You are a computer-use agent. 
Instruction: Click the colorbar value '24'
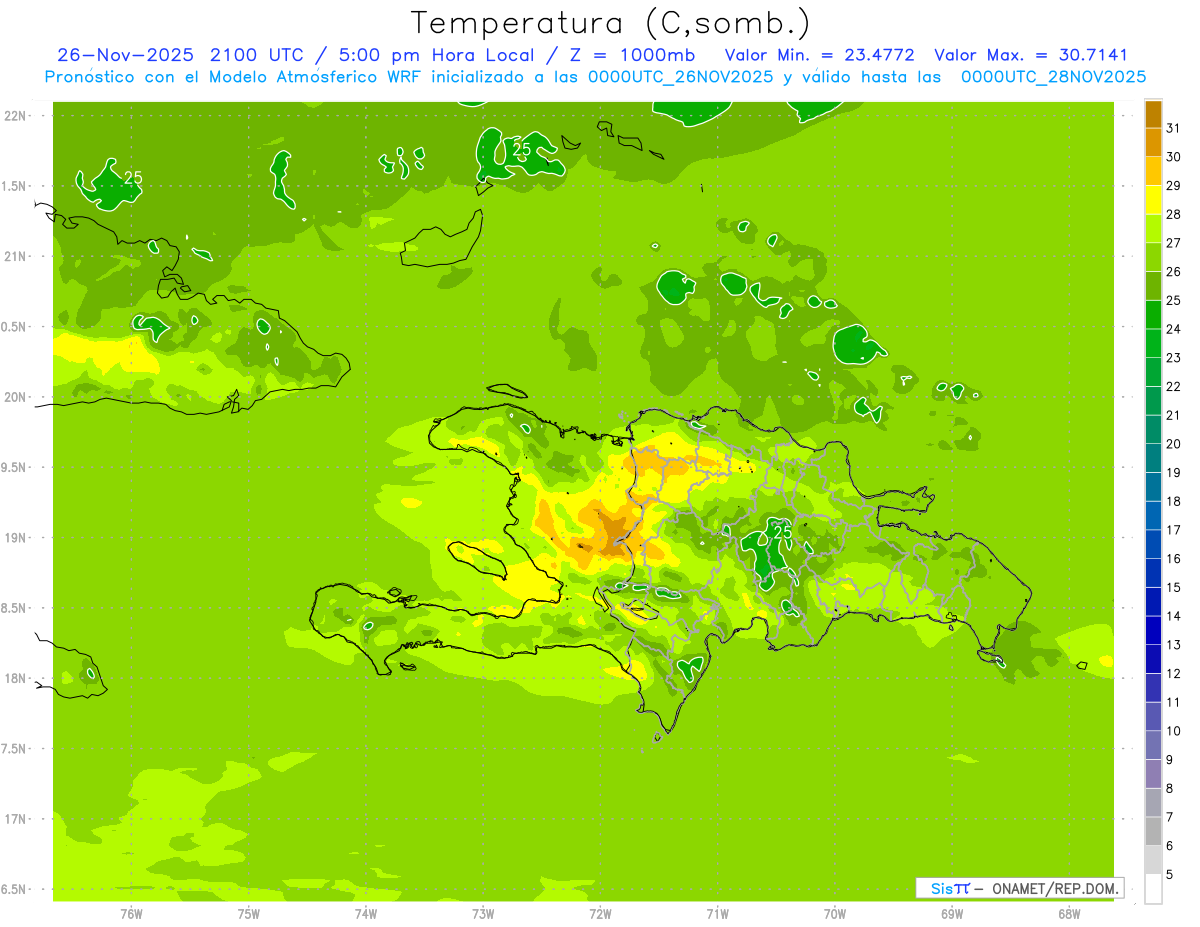click(1173, 329)
